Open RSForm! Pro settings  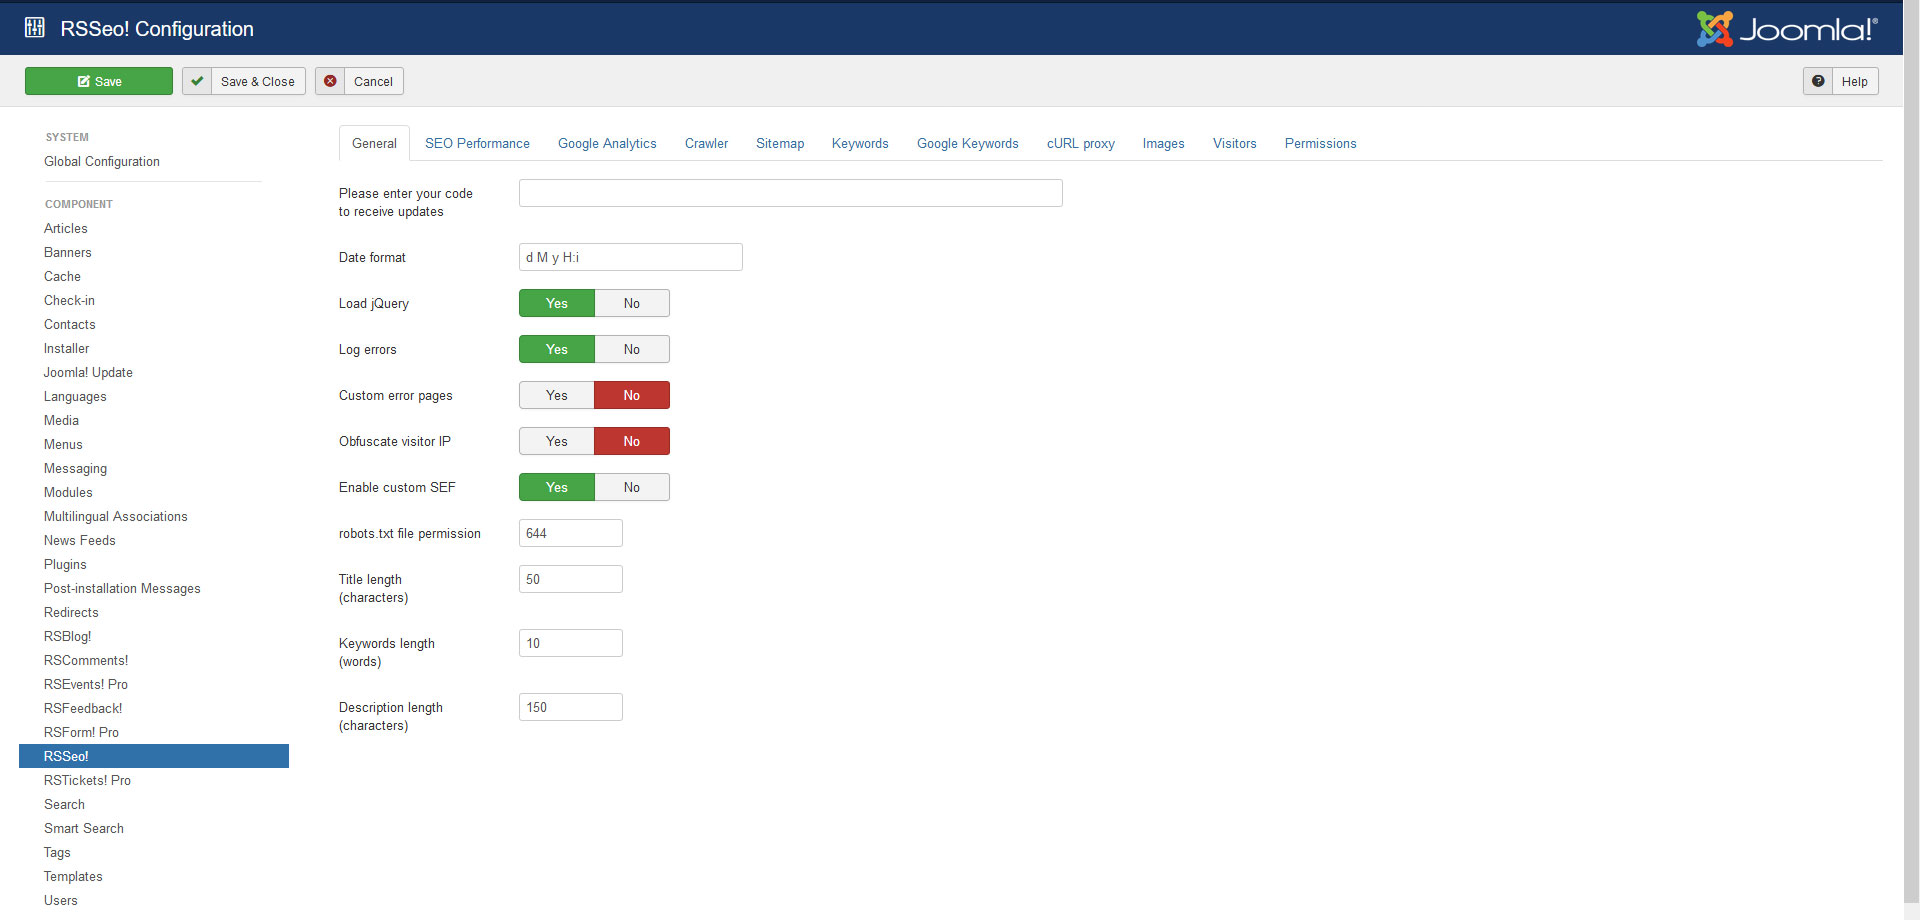pos(81,732)
